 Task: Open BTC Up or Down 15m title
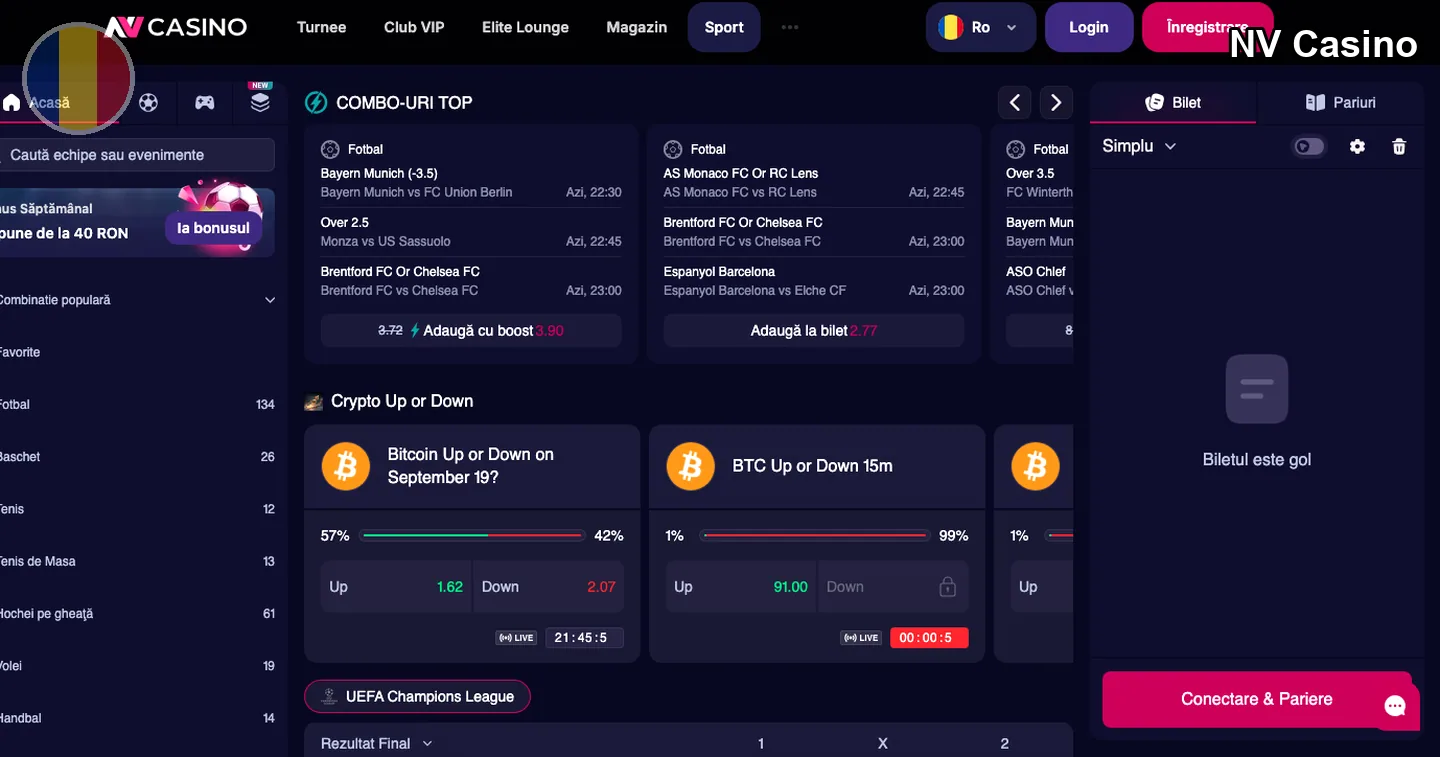point(812,466)
